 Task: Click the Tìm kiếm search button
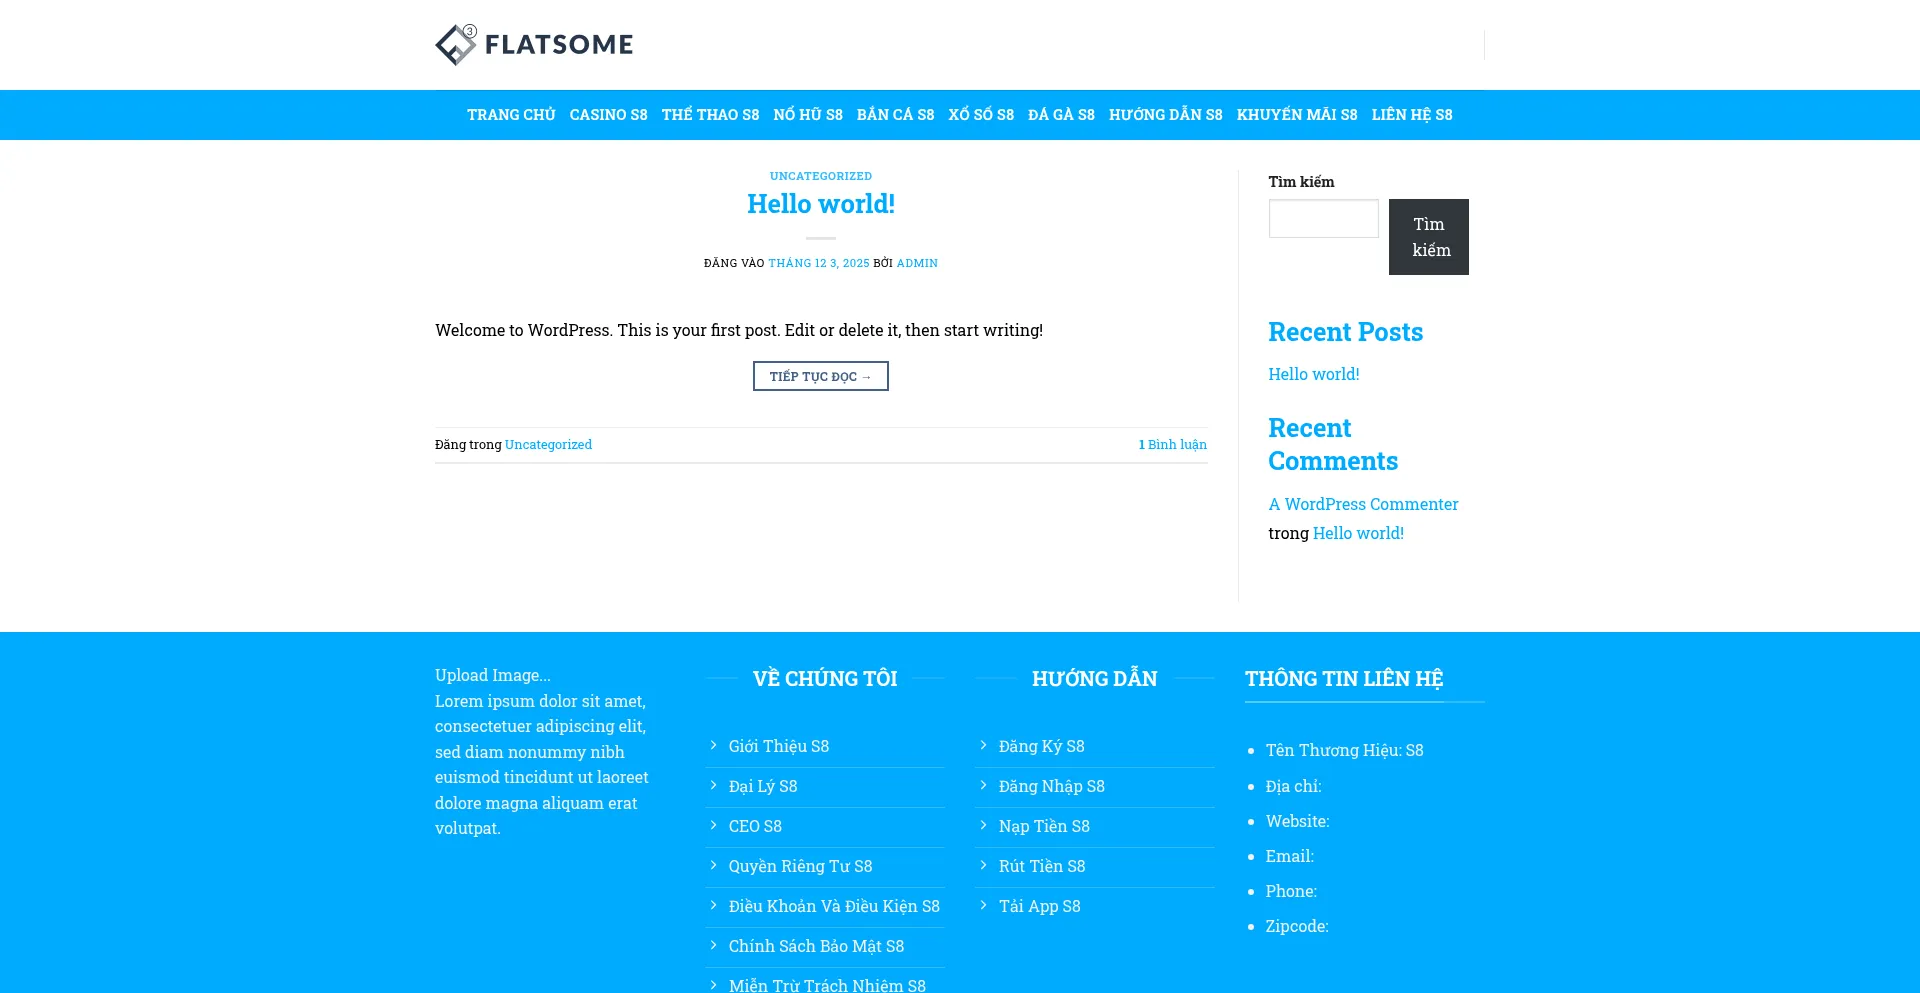click(1428, 237)
